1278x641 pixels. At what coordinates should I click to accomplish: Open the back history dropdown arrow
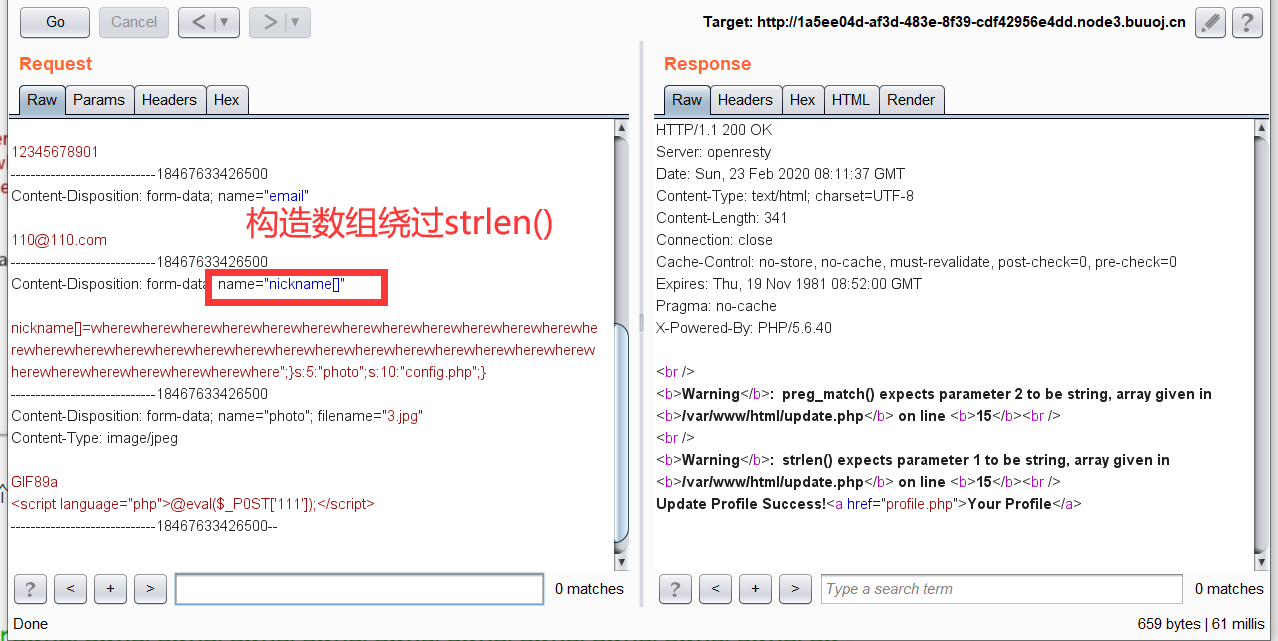(x=226, y=22)
